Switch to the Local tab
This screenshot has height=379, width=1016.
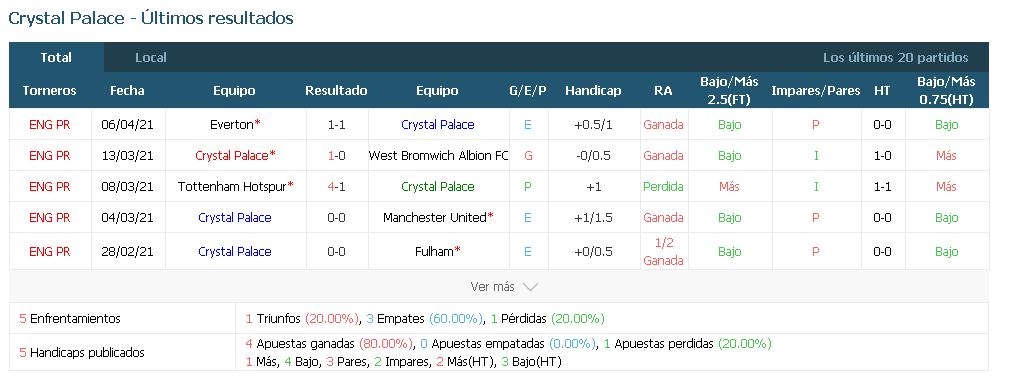point(150,58)
